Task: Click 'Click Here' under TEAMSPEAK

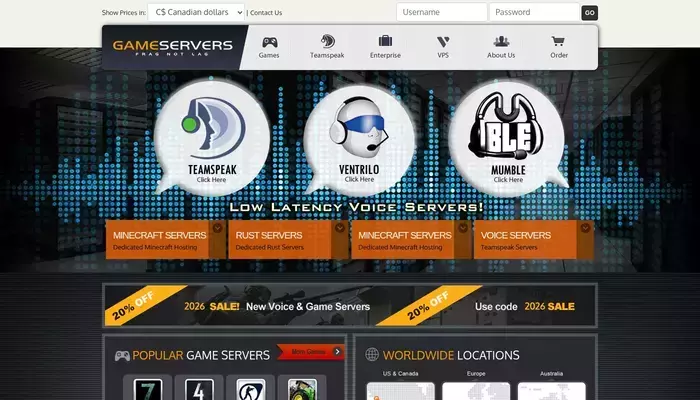Action: click(x=211, y=179)
